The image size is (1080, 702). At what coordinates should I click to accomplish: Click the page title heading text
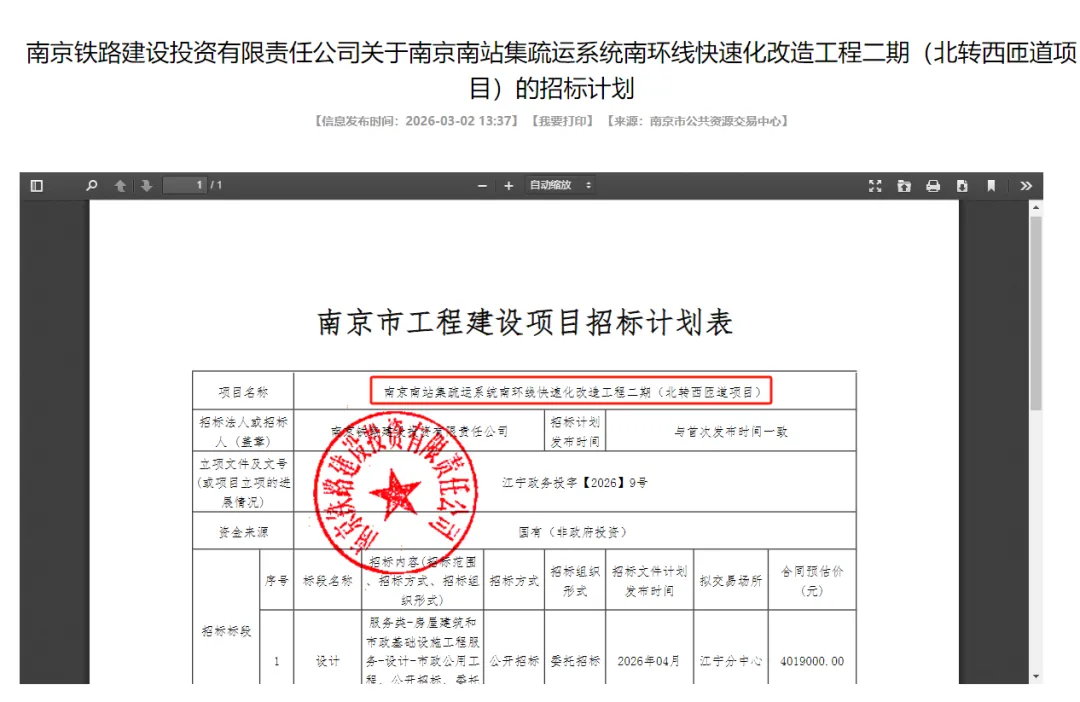[551, 70]
